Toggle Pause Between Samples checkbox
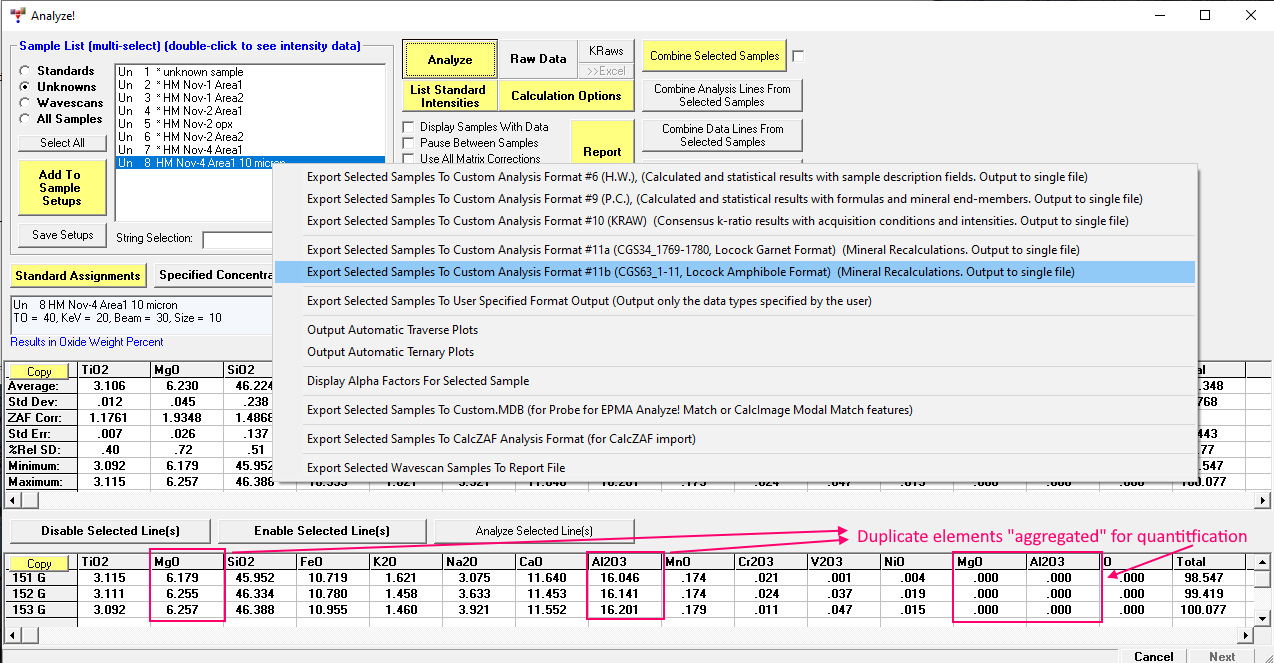 tap(408, 143)
